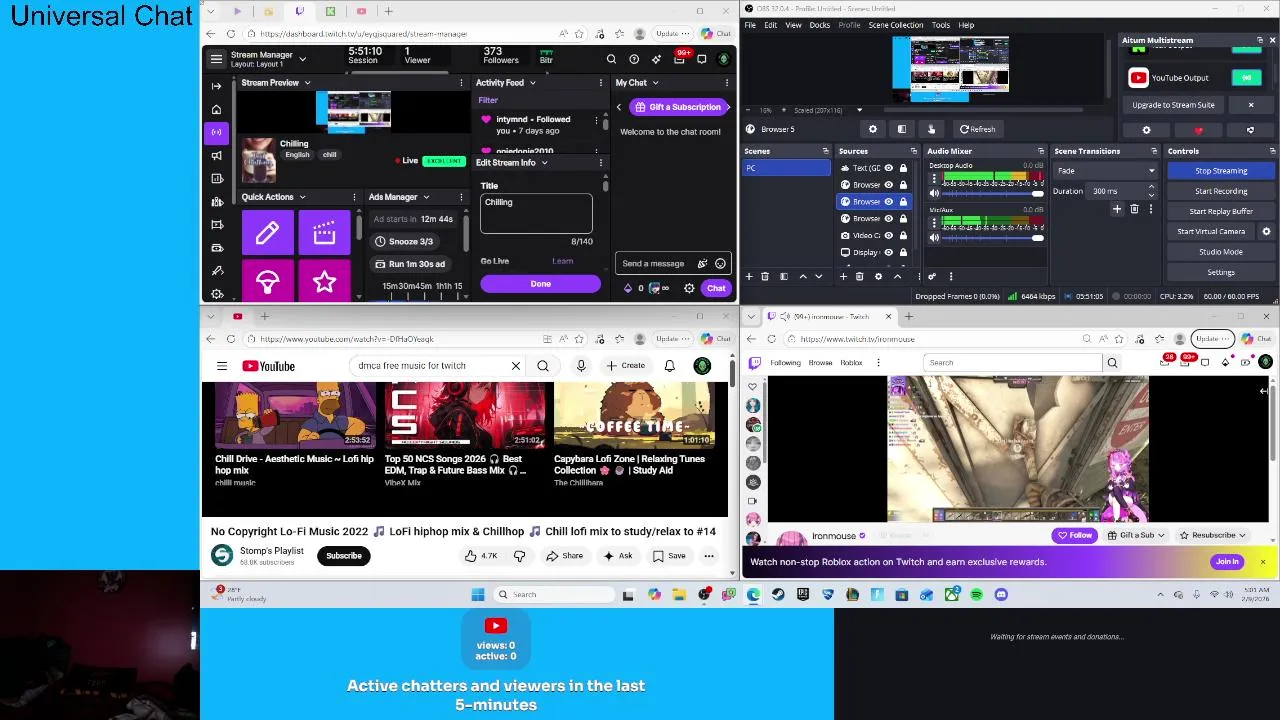Expand Stream Preview panel dropdown
The height and width of the screenshot is (720, 1280).
[x=307, y=83]
